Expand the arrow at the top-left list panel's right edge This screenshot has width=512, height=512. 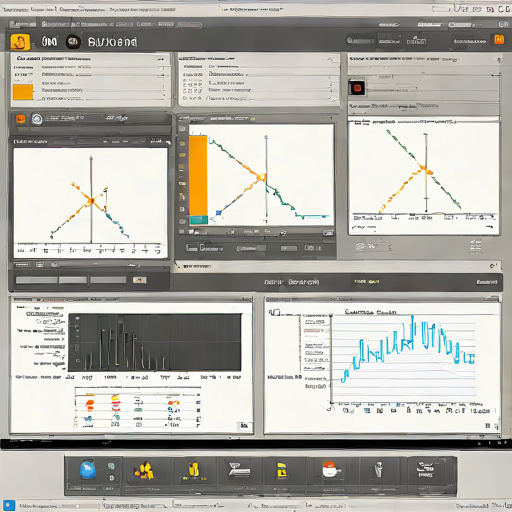(161, 59)
